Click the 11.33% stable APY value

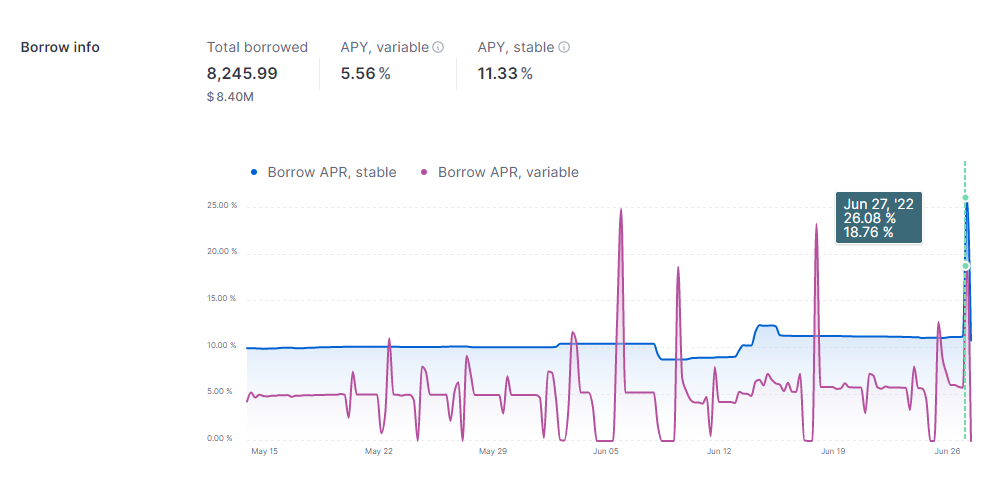(505, 73)
